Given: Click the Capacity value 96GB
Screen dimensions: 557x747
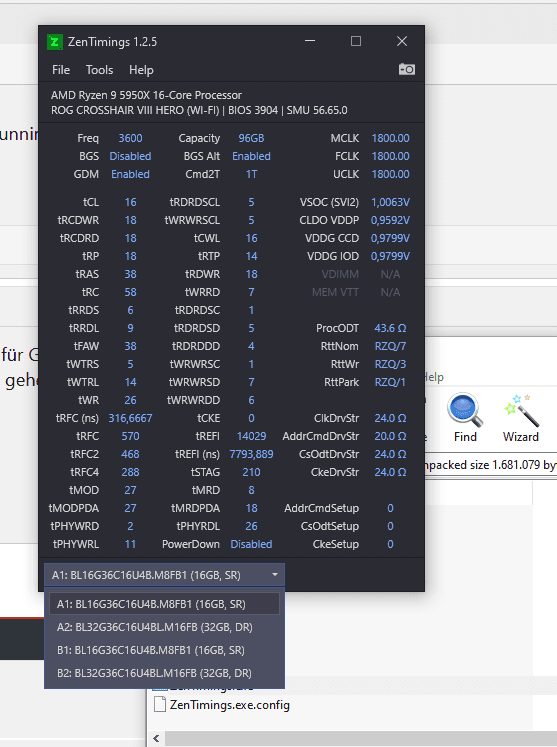Looking at the screenshot, I should click(x=251, y=138).
